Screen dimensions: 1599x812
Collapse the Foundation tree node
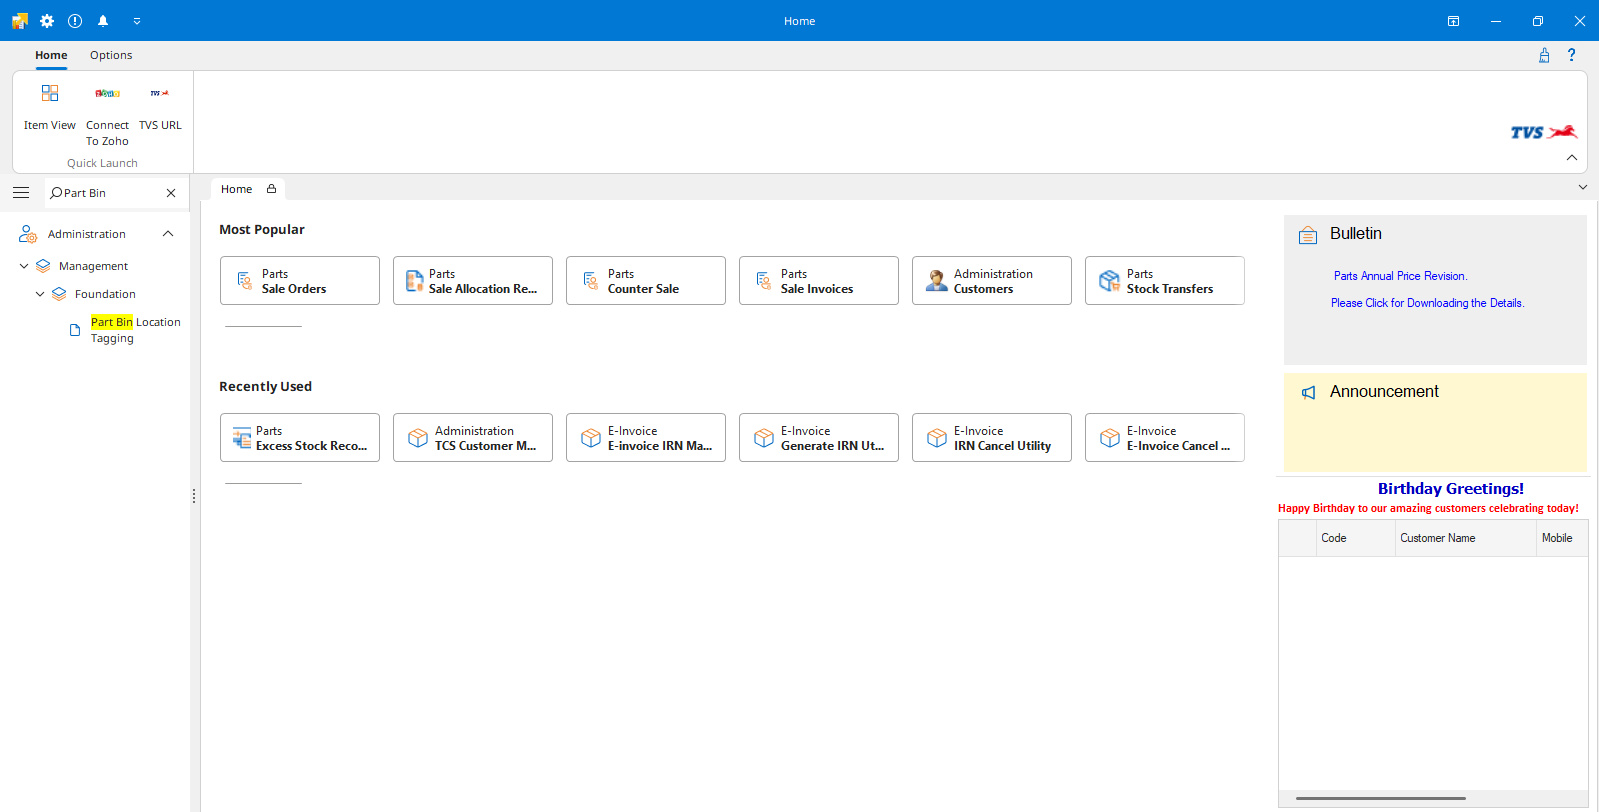coord(40,294)
